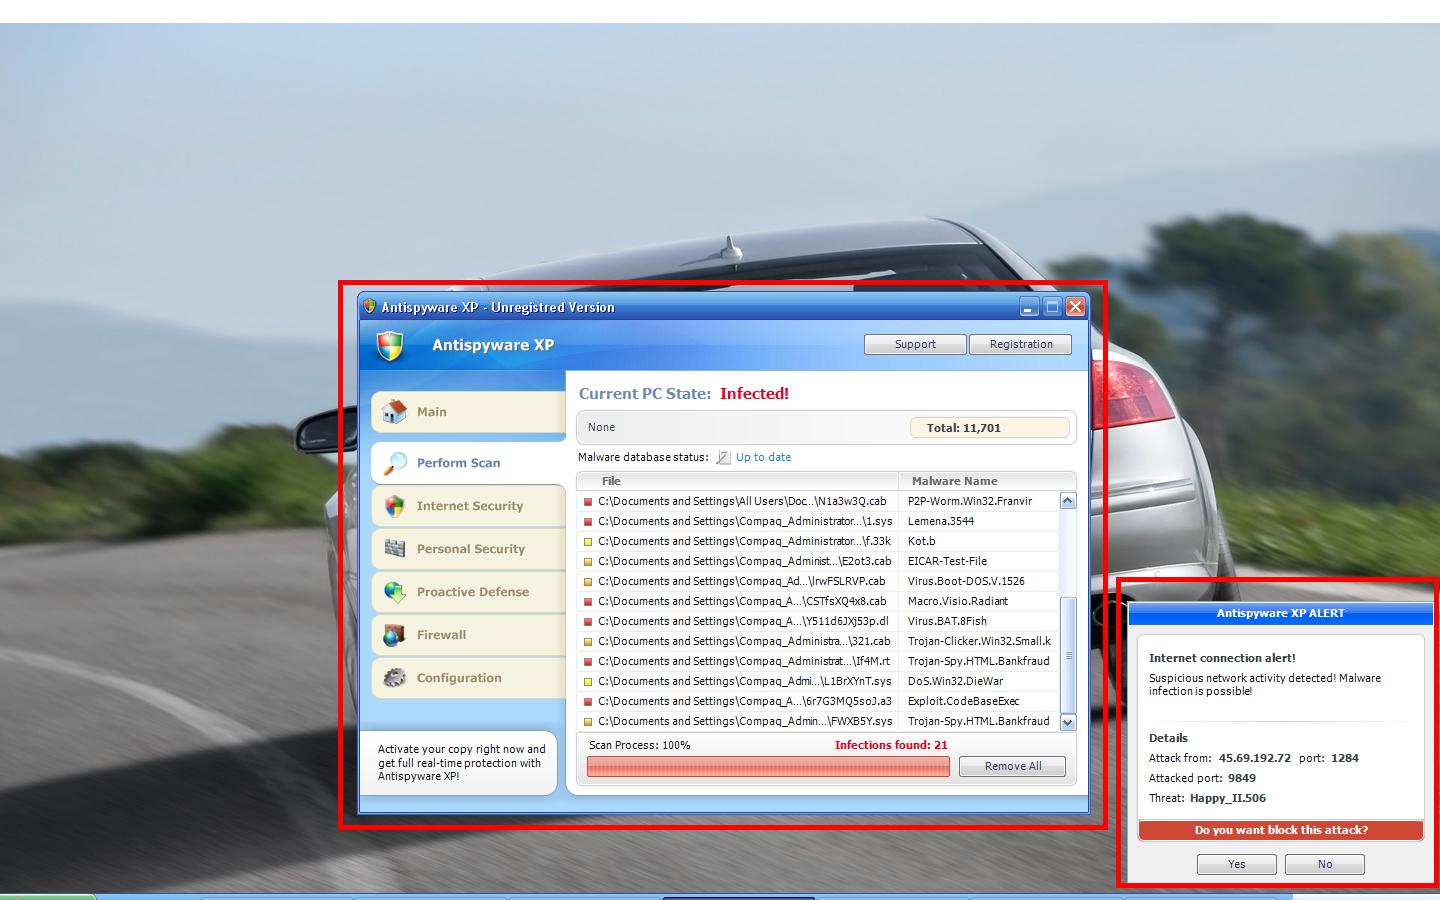Click the Personal Security wall icon
The image size is (1440, 900).
coord(395,549)
